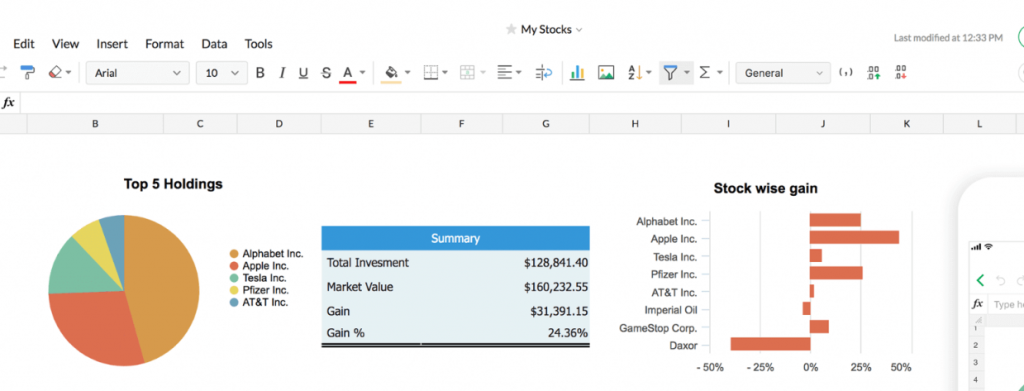This screenshot has width=1024, height=391.
Task: Open the Data menu
Action: tap(214, 44)
